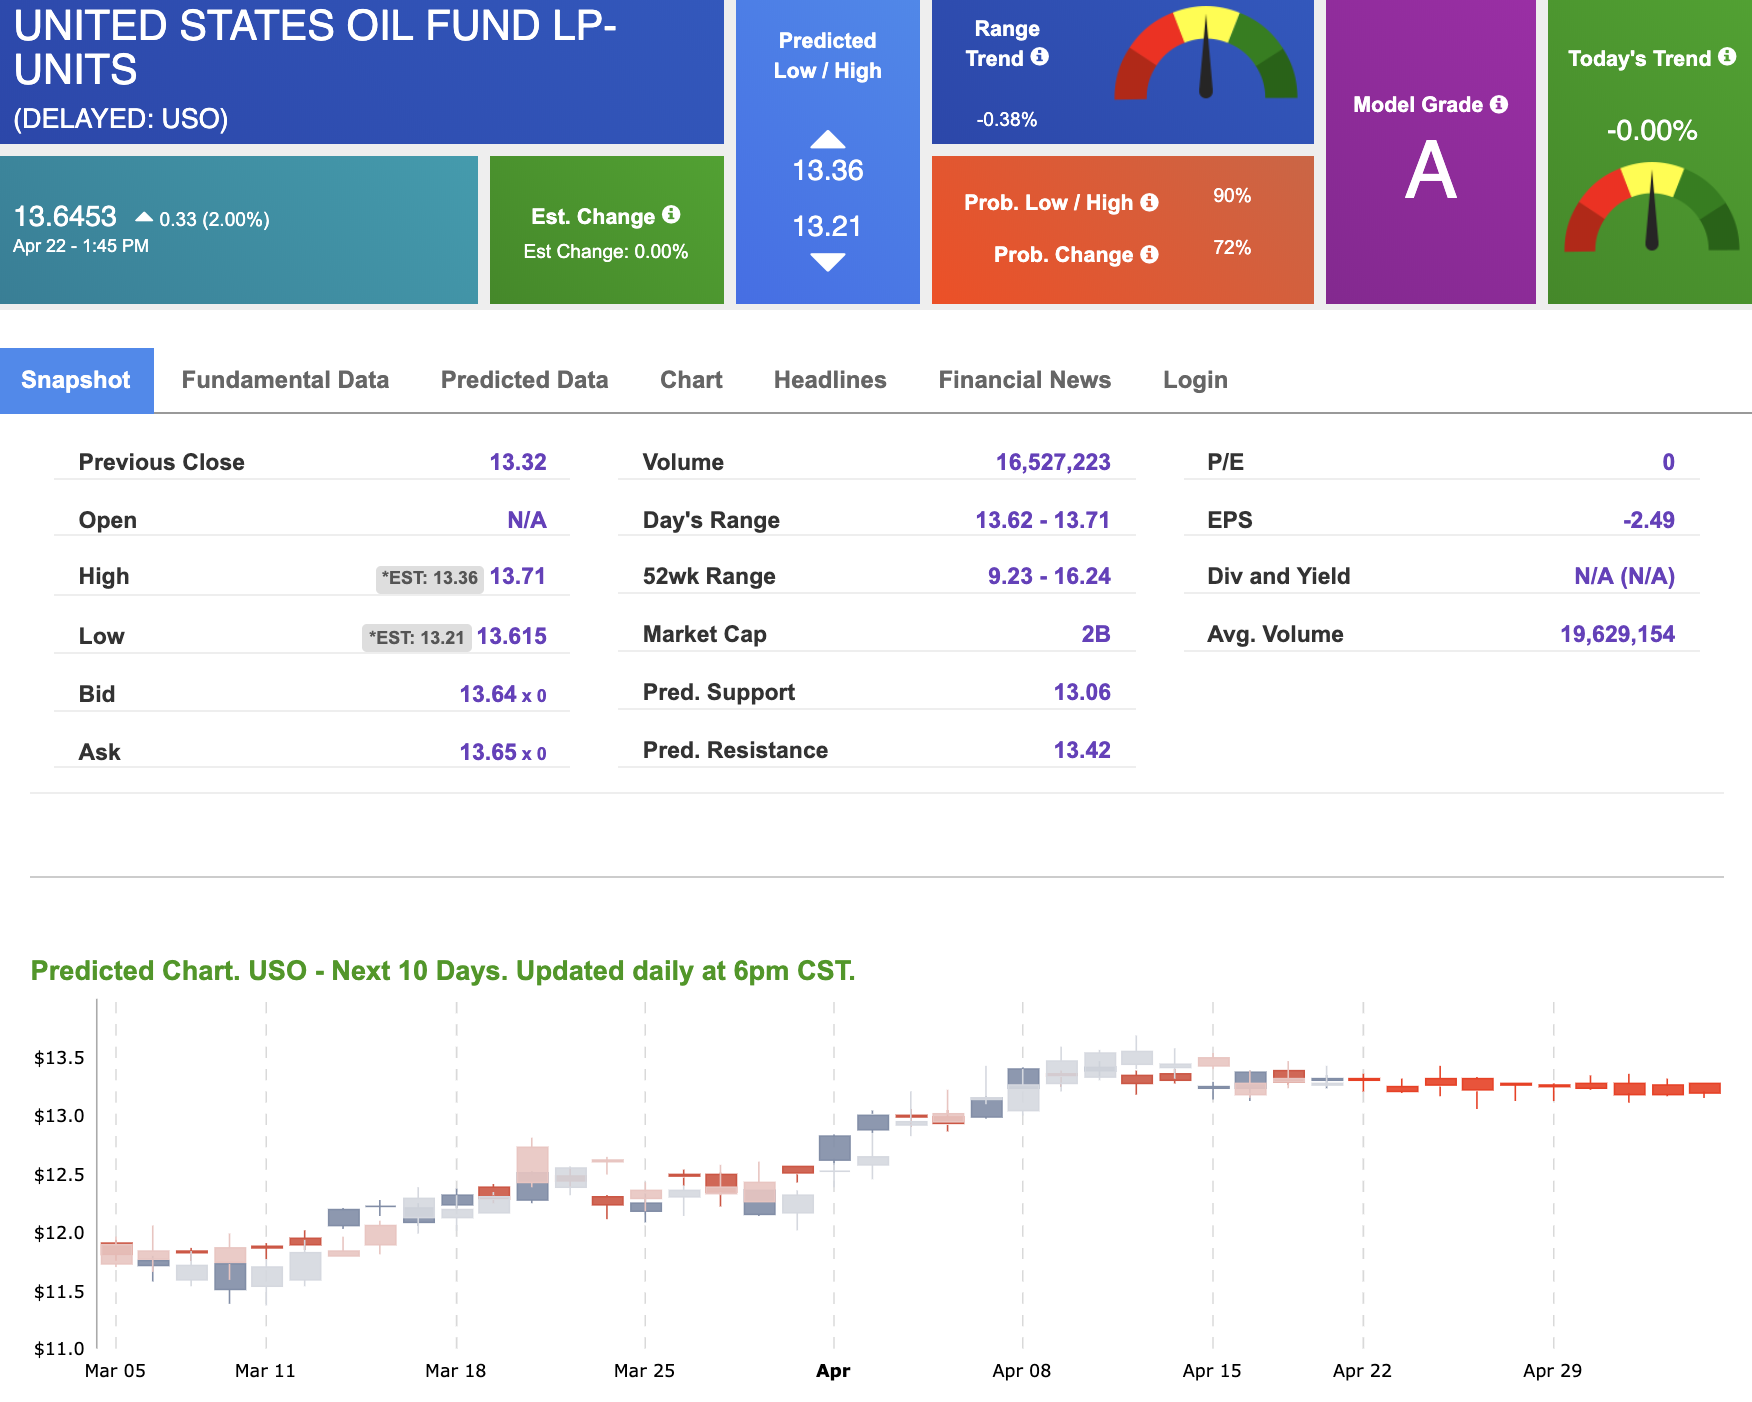Click the Range Trend -0.38% value
Viewport: 1752px width, 1402px height.
point(1007,120)
